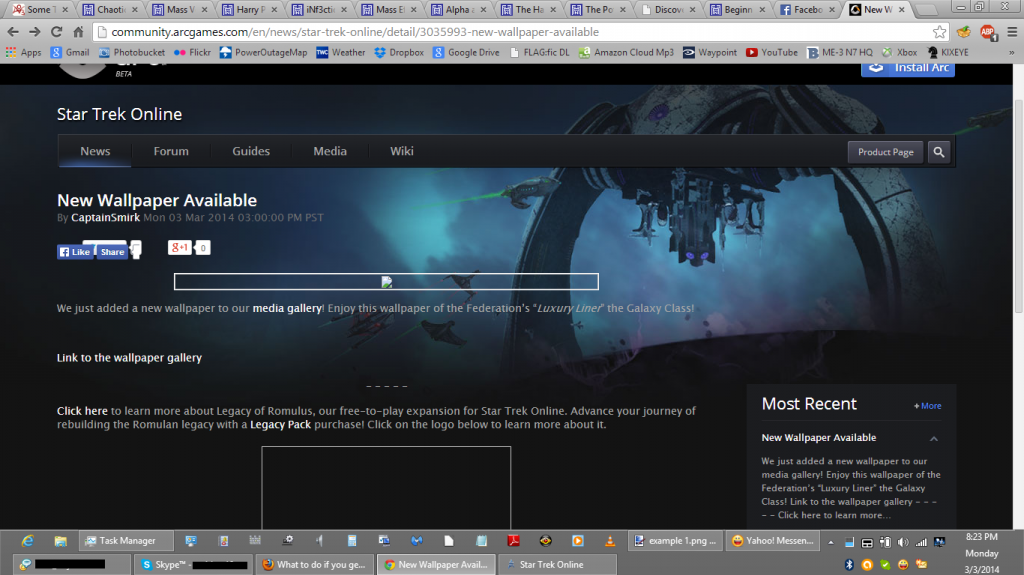This screenshot has width=1024, height=575.
Task: Open Task Manager from the taskbar
Action: 127,541
